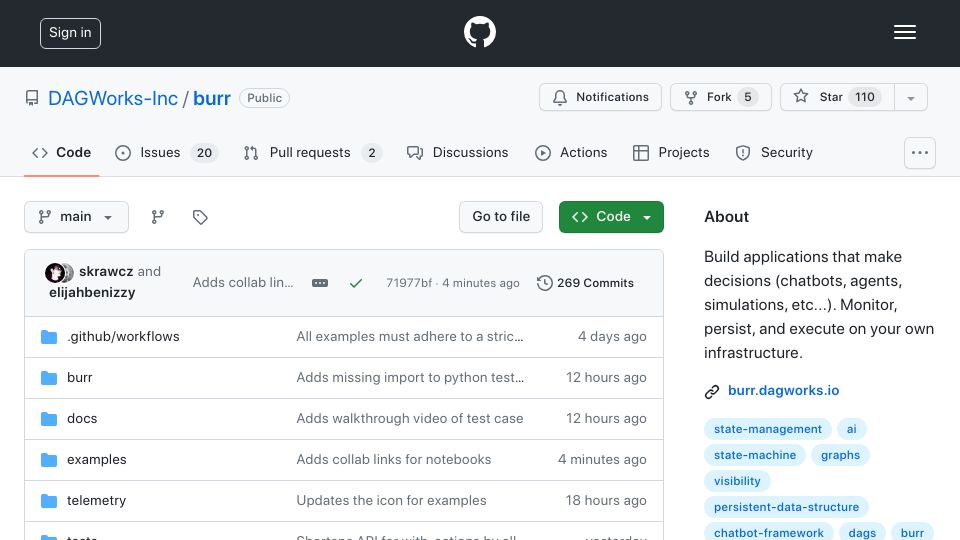Expand the Star lists dropdown arrow
The width and height of the screenshot is (960, 540).
911,97
